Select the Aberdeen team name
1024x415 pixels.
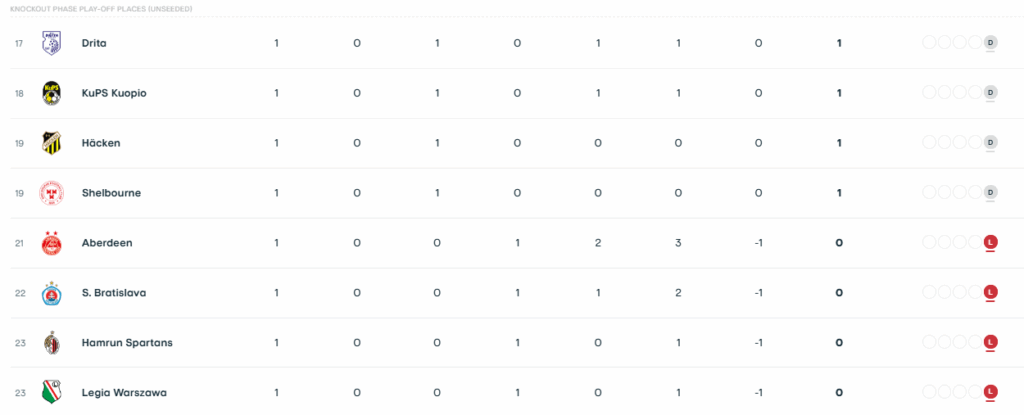pyautogui.click(x=107, y=243)
